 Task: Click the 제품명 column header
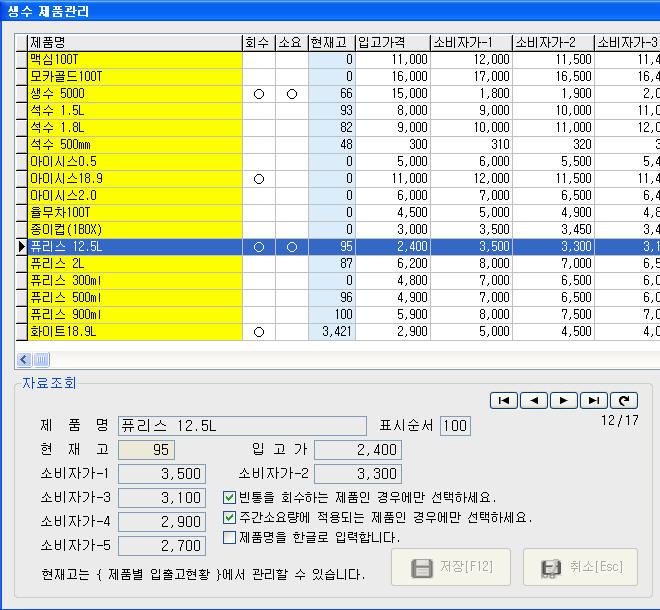[x=135, y=43]
